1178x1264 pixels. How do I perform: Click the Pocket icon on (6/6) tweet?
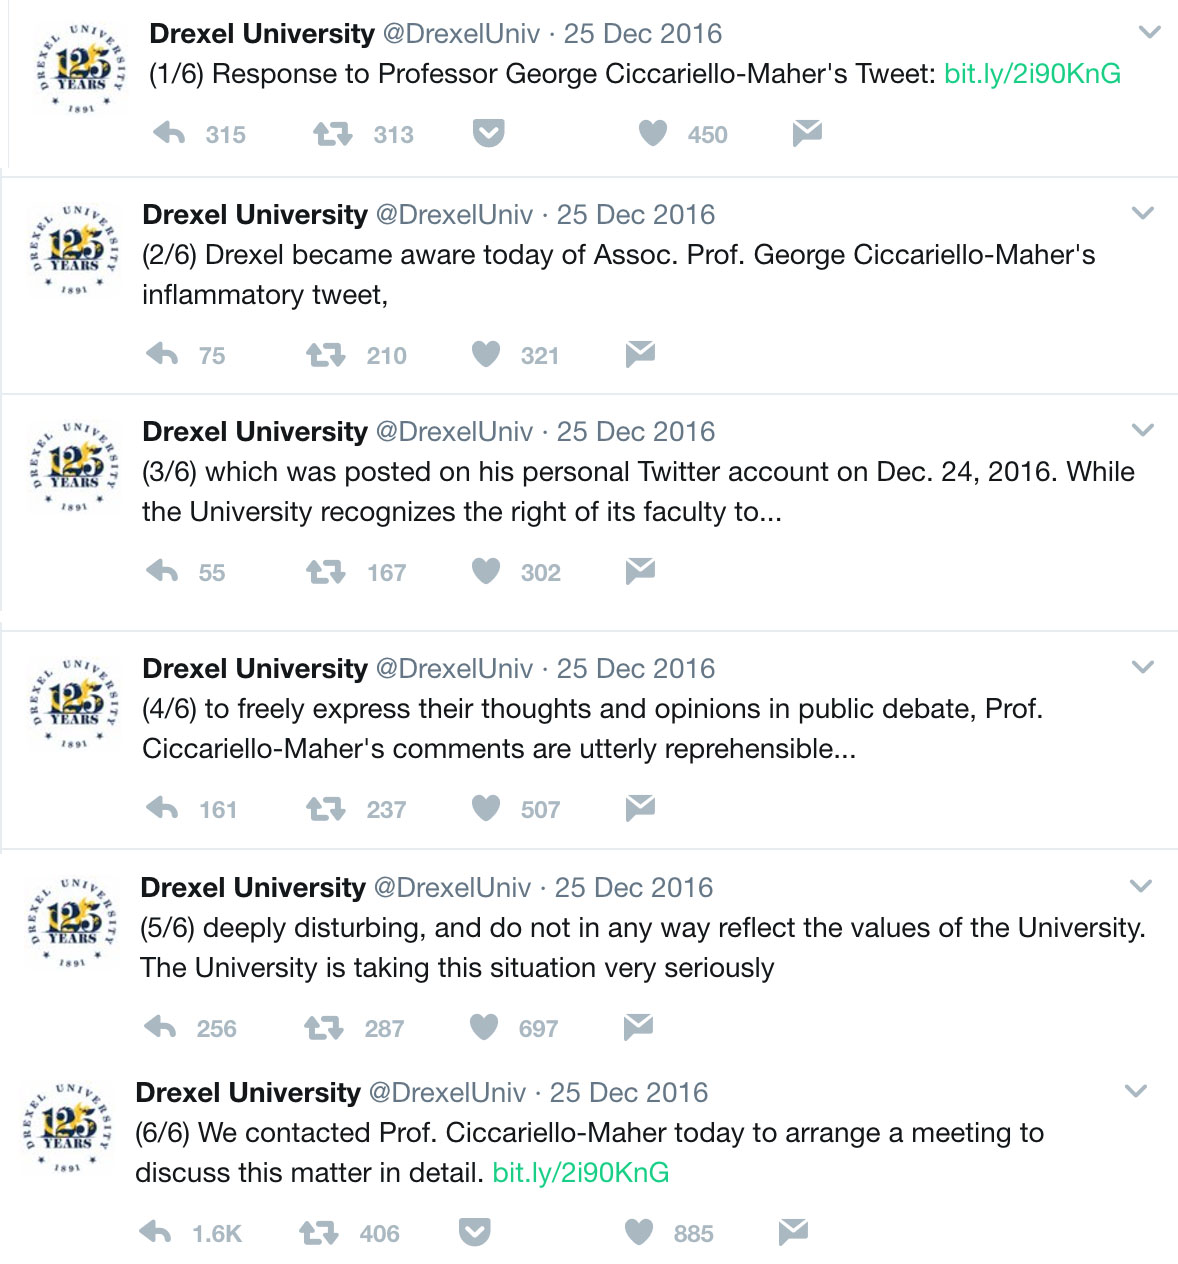474,1232
